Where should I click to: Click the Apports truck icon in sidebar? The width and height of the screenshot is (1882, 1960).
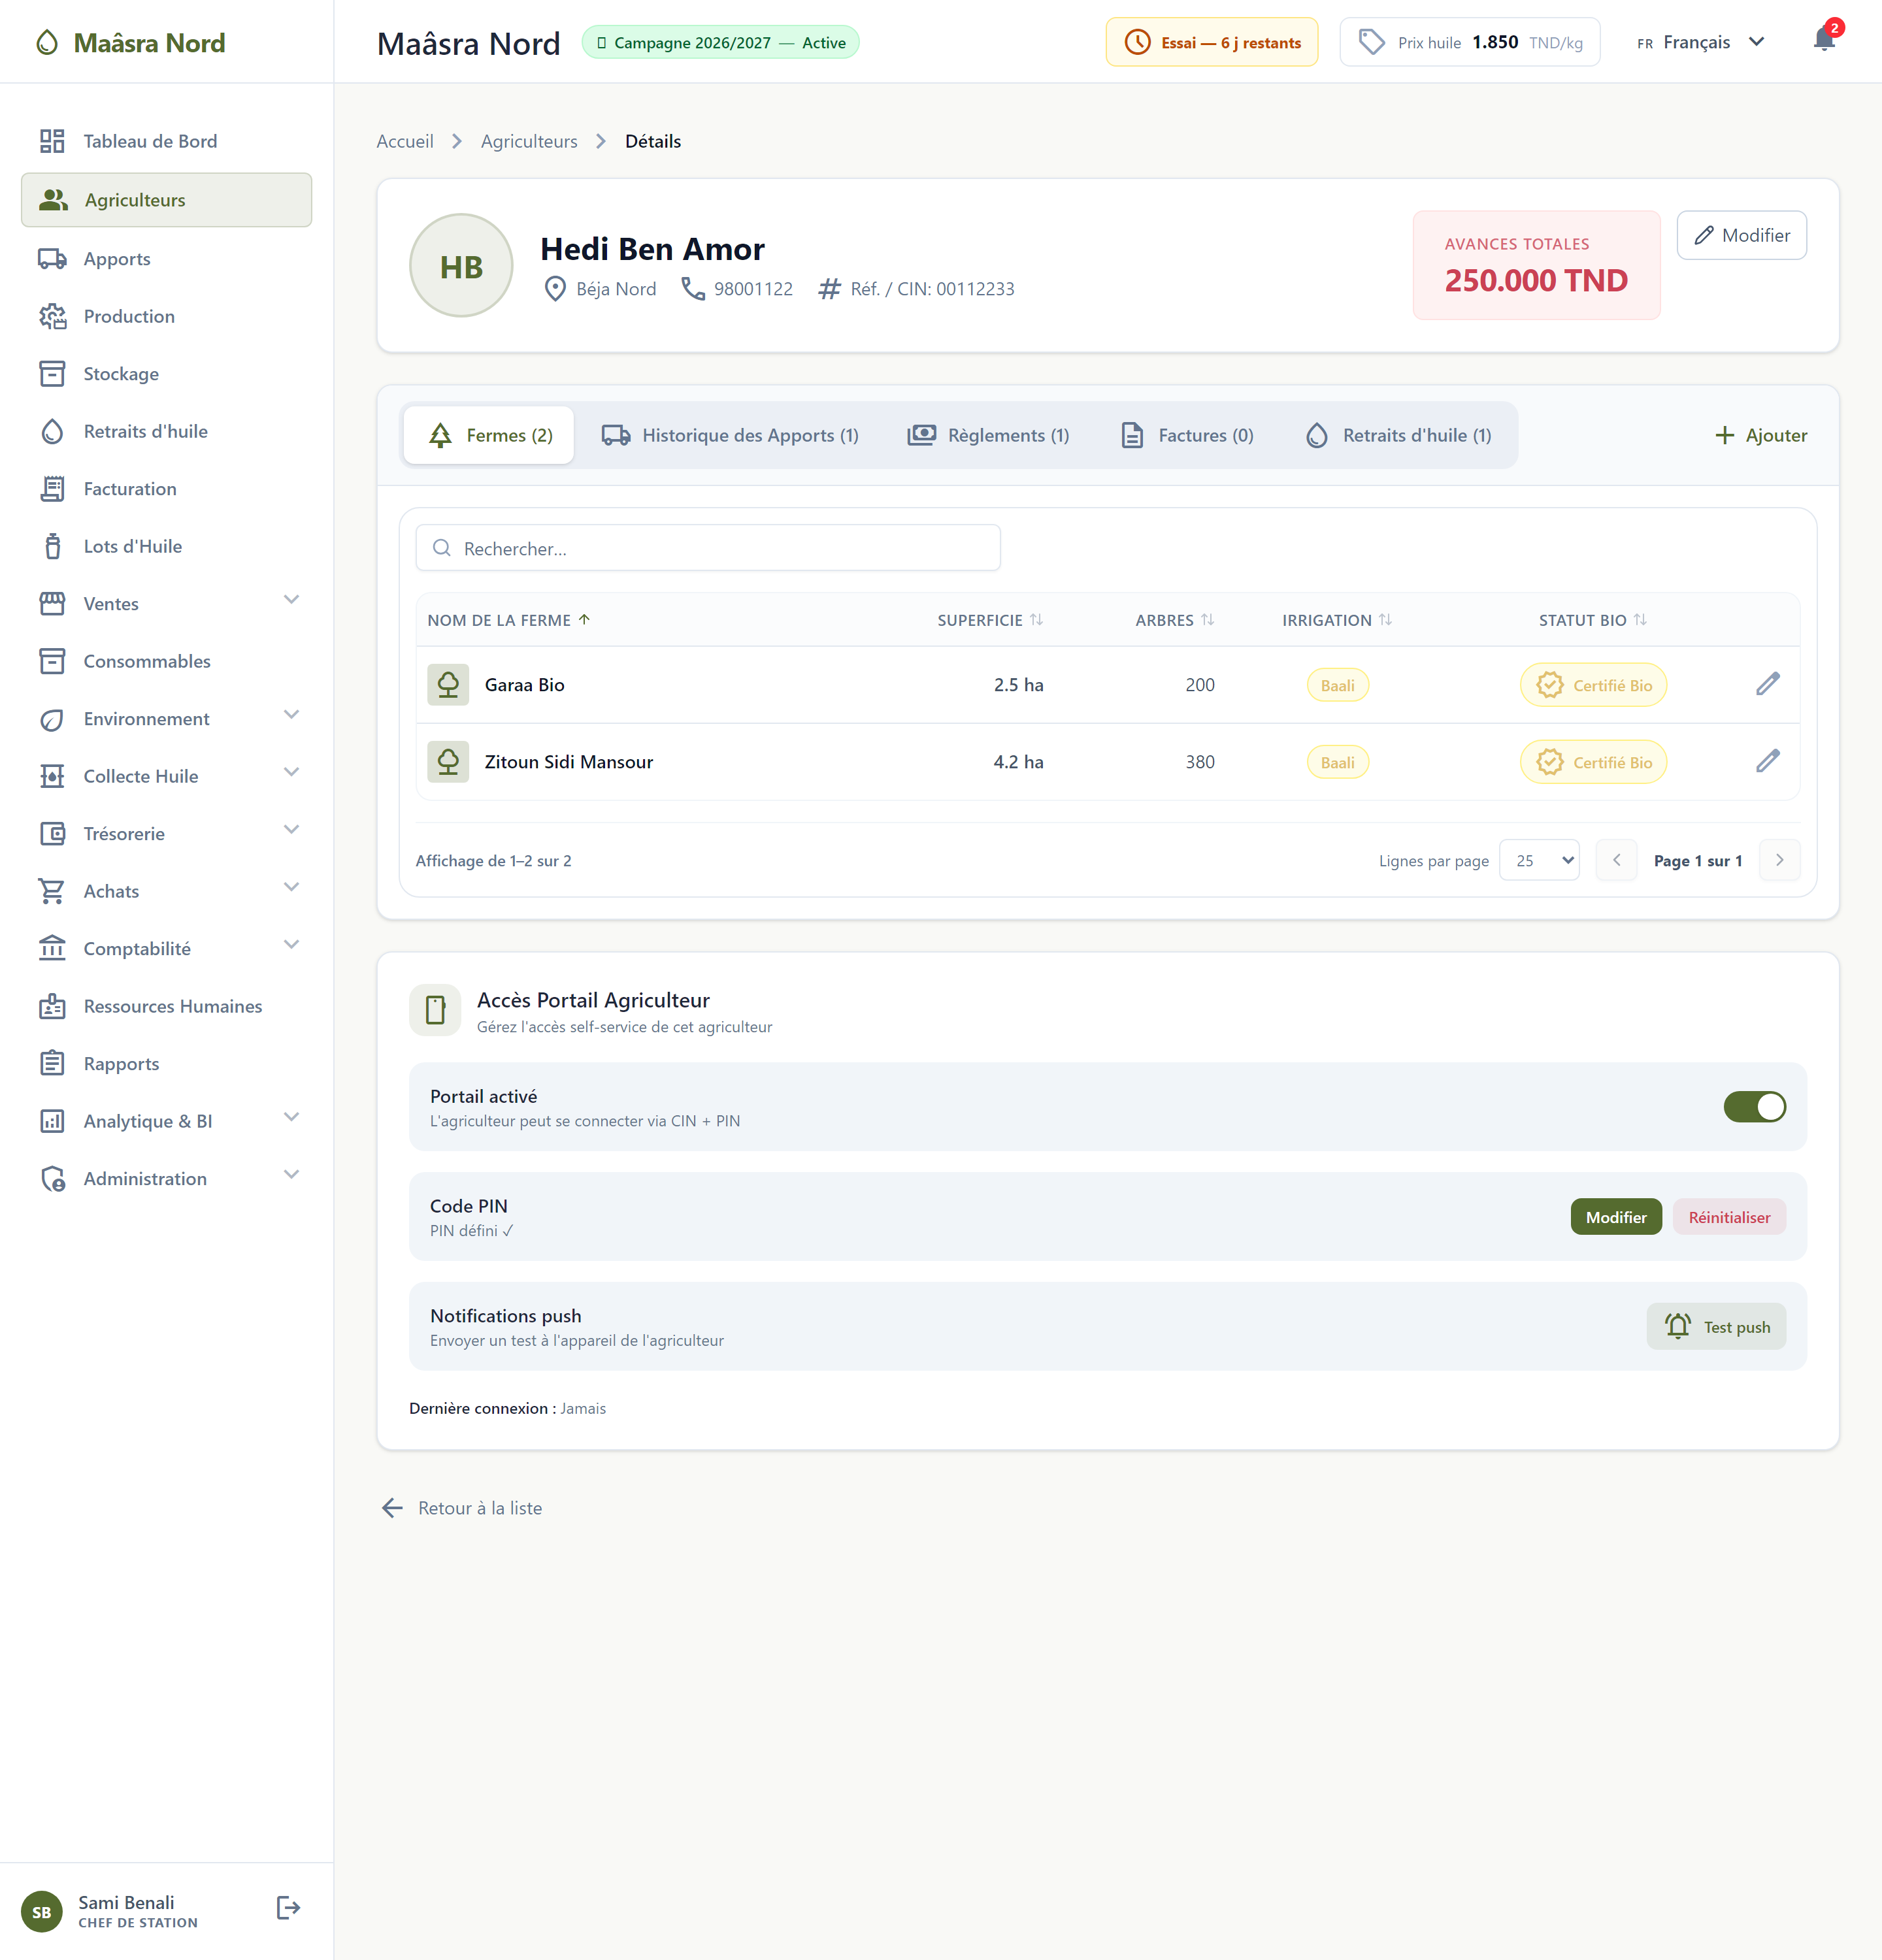(52, 259)
